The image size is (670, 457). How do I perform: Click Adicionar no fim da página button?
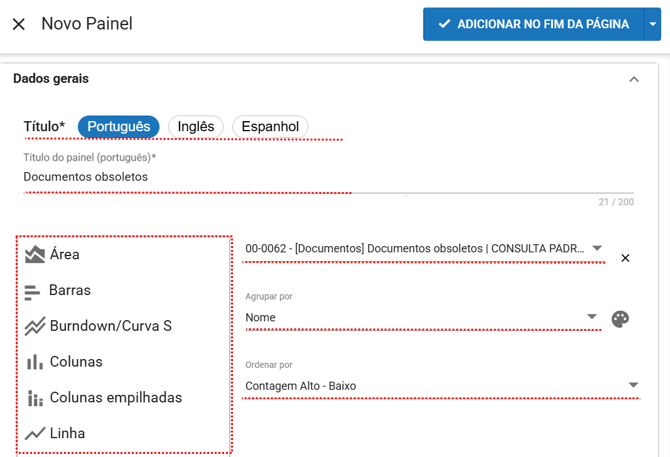pos(532,24)
